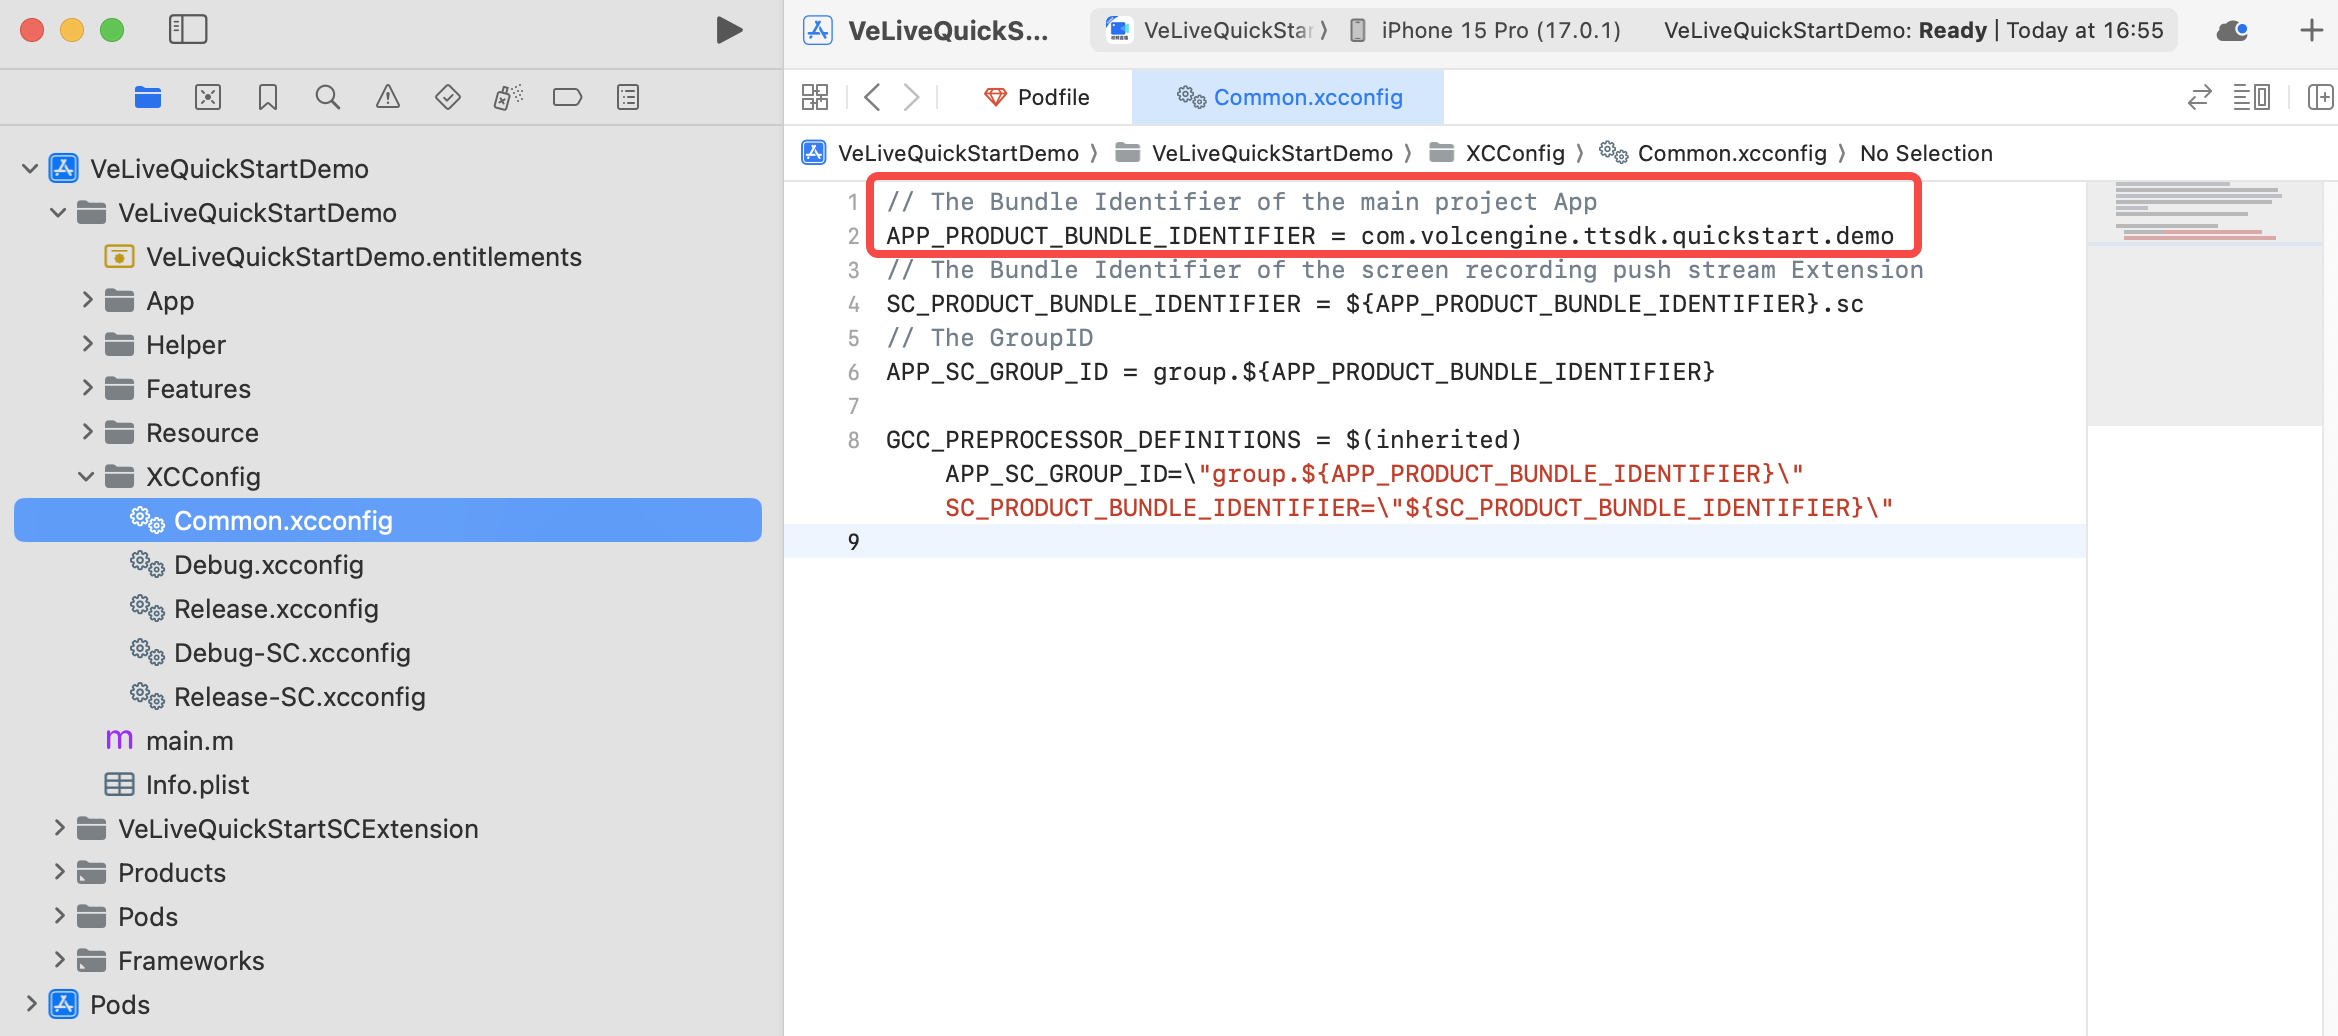Open the Issue navigator warning icon
This screenshot has height=1036, width=2338.
point(388,97)
